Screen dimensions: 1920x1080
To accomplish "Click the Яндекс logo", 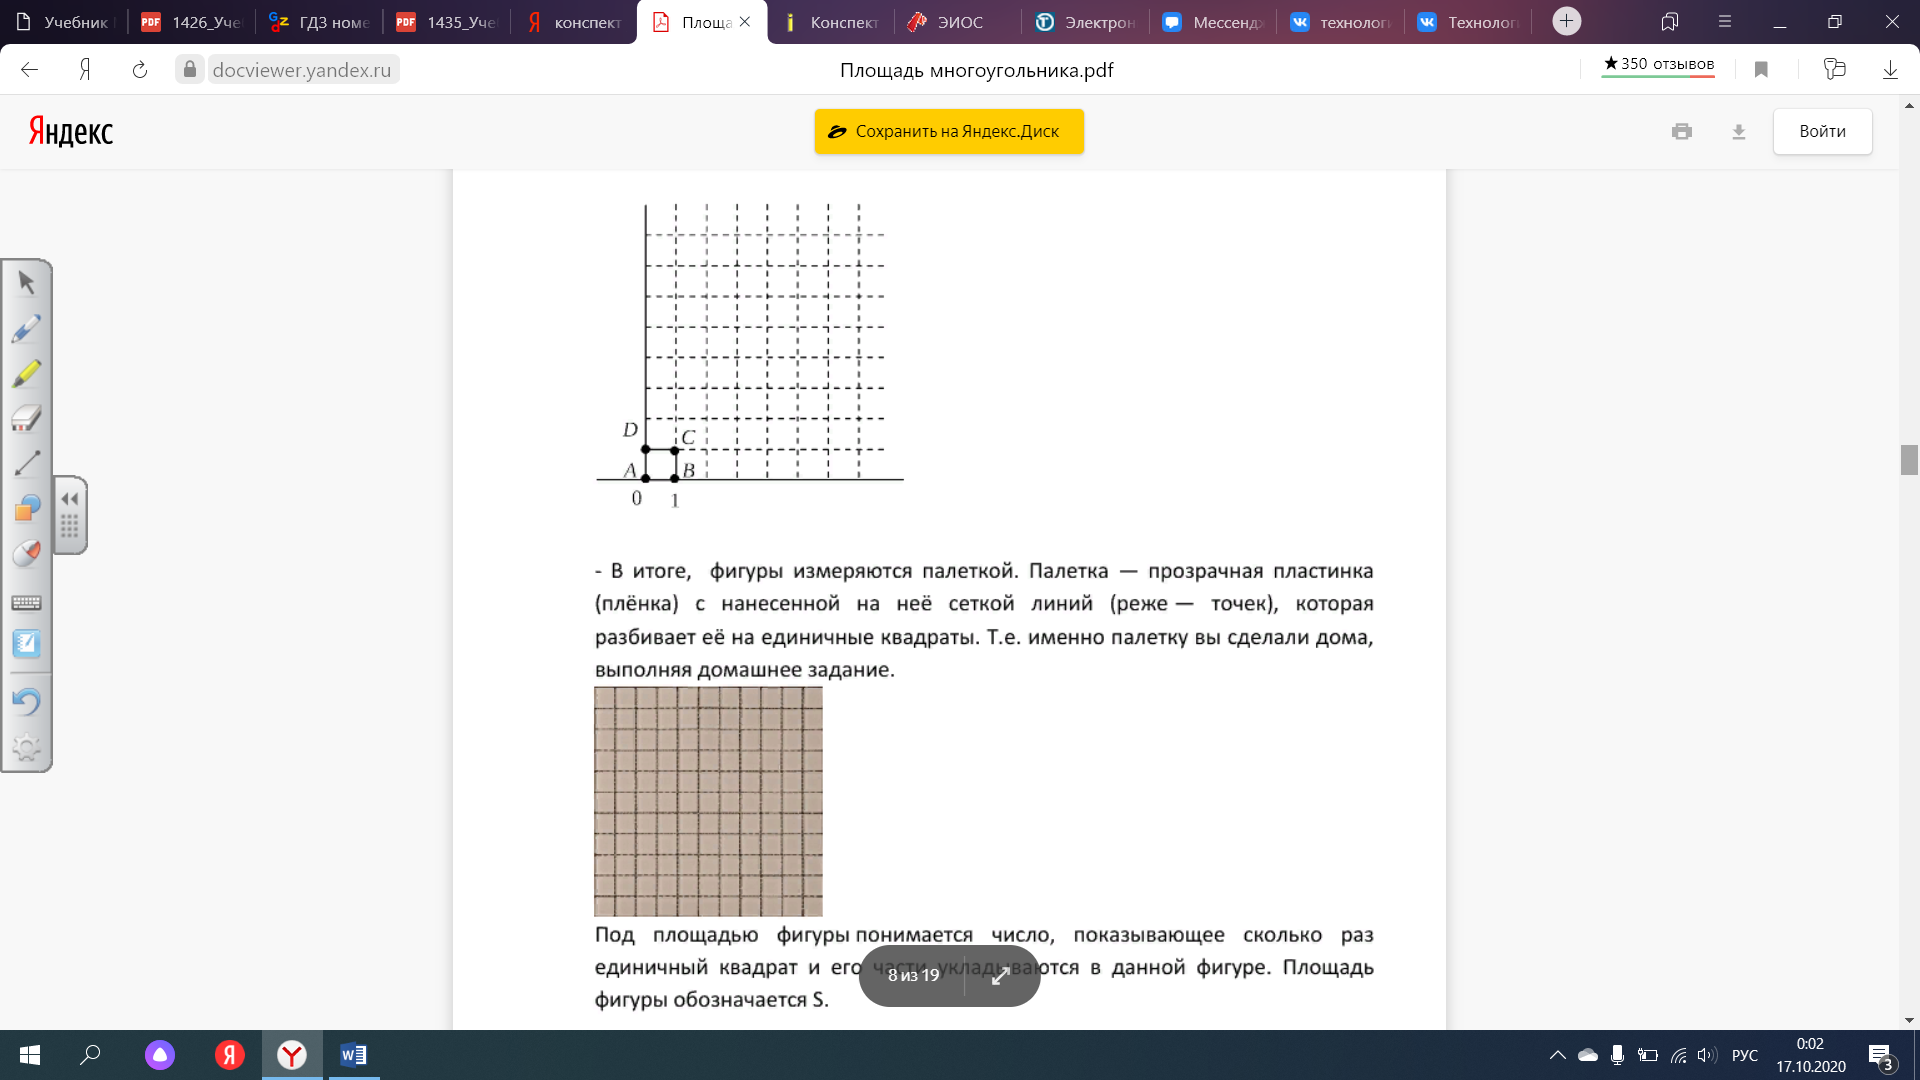I will coord(71,132).
